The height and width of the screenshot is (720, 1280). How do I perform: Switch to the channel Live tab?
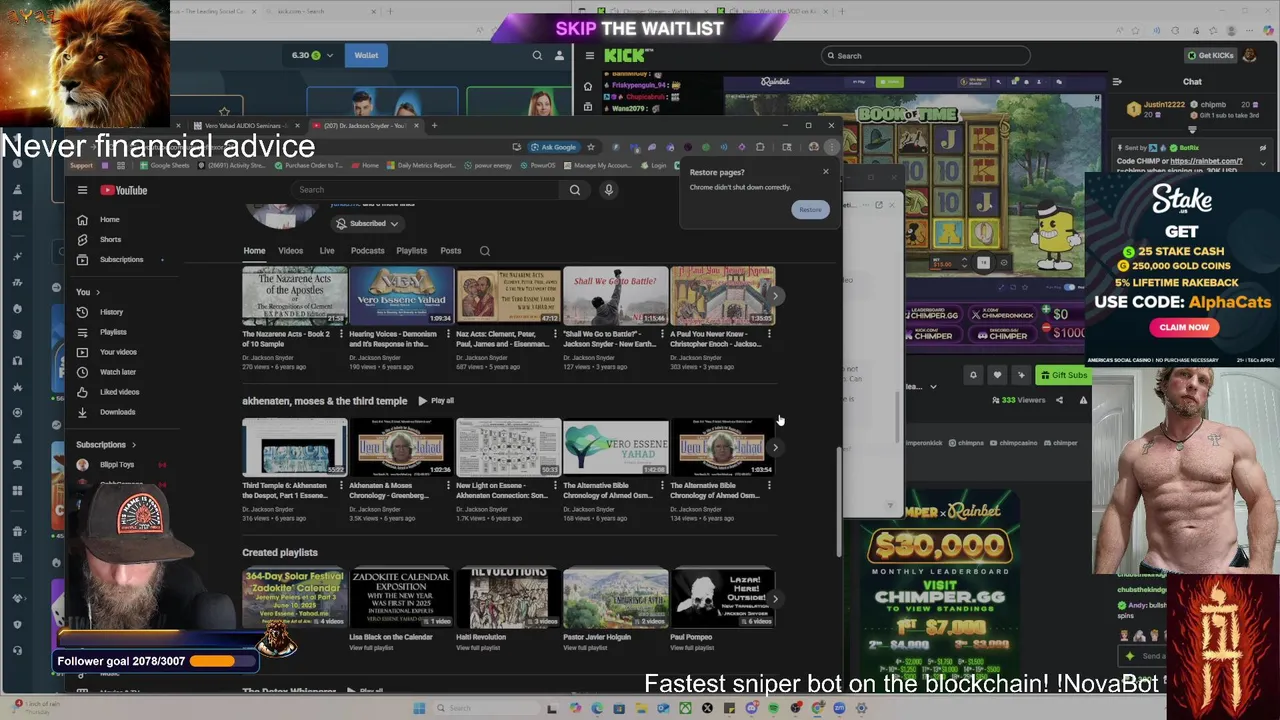pyautogui.click(x=327, y=251)
